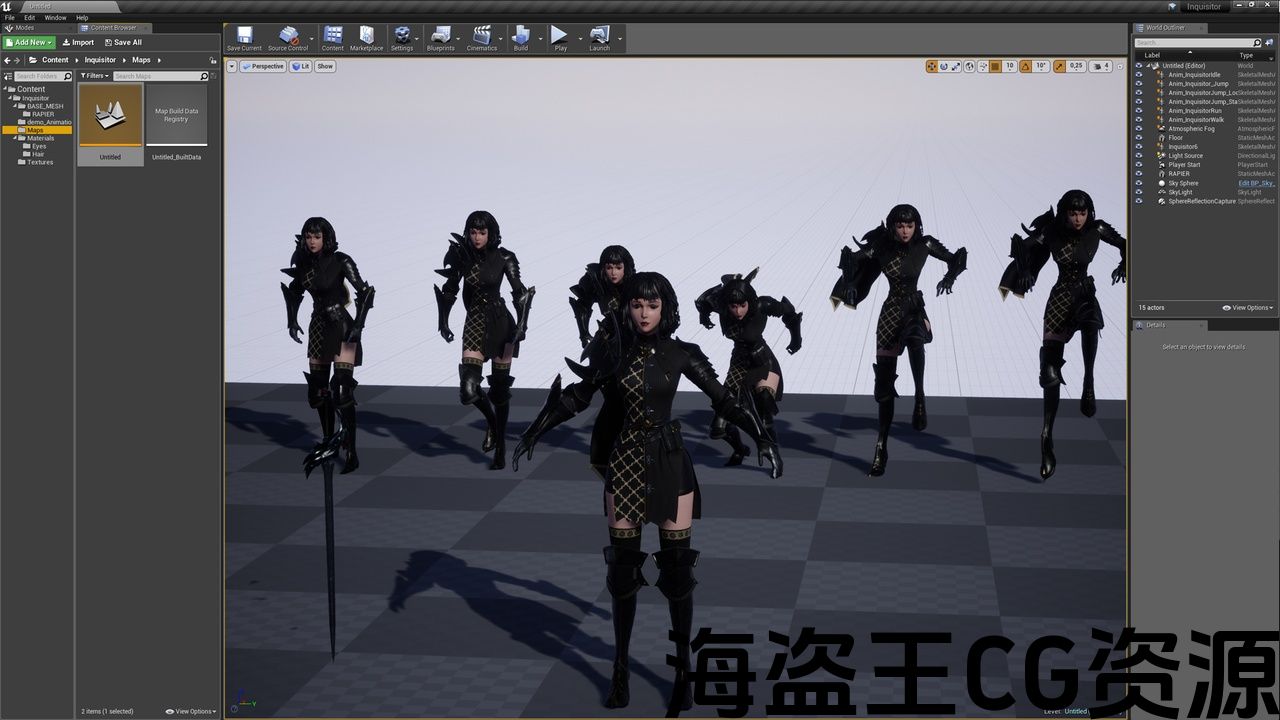1280x720 pixels.
Task: Click the Edit BP_Sky link for Sky Sphere
Action: tap(1256, 183)
